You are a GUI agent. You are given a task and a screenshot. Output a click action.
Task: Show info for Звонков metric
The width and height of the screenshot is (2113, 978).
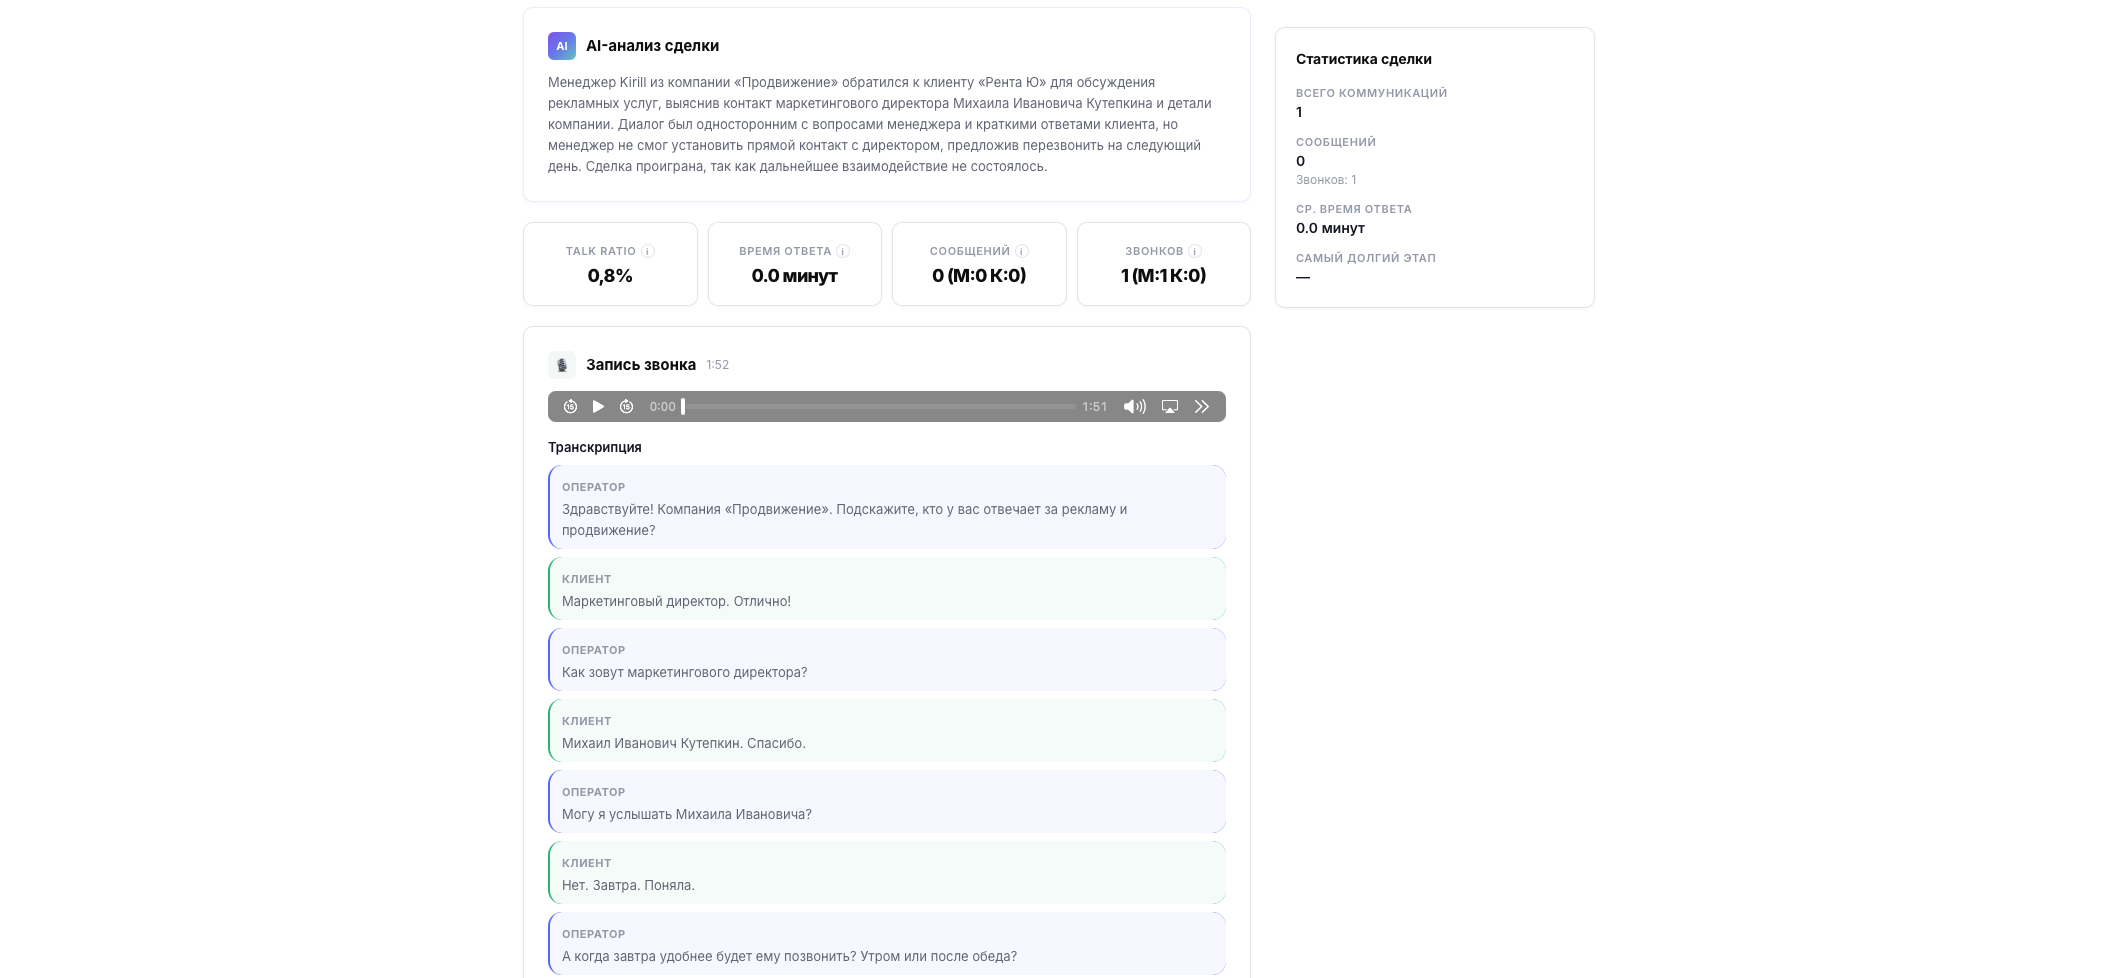(x=1195, y=252)
